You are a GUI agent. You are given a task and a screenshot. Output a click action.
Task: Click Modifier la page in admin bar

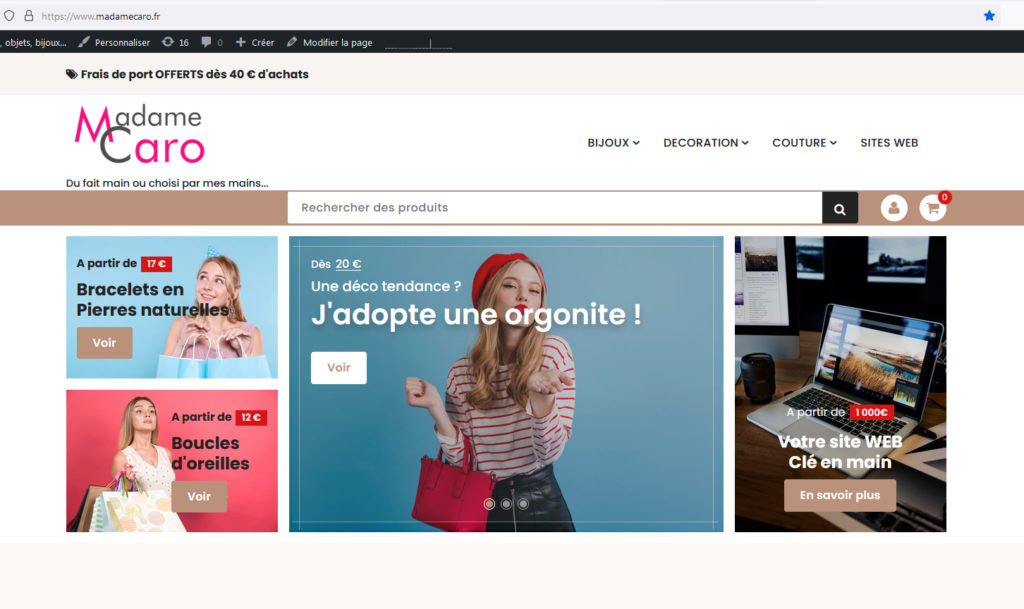coord(330,42)
